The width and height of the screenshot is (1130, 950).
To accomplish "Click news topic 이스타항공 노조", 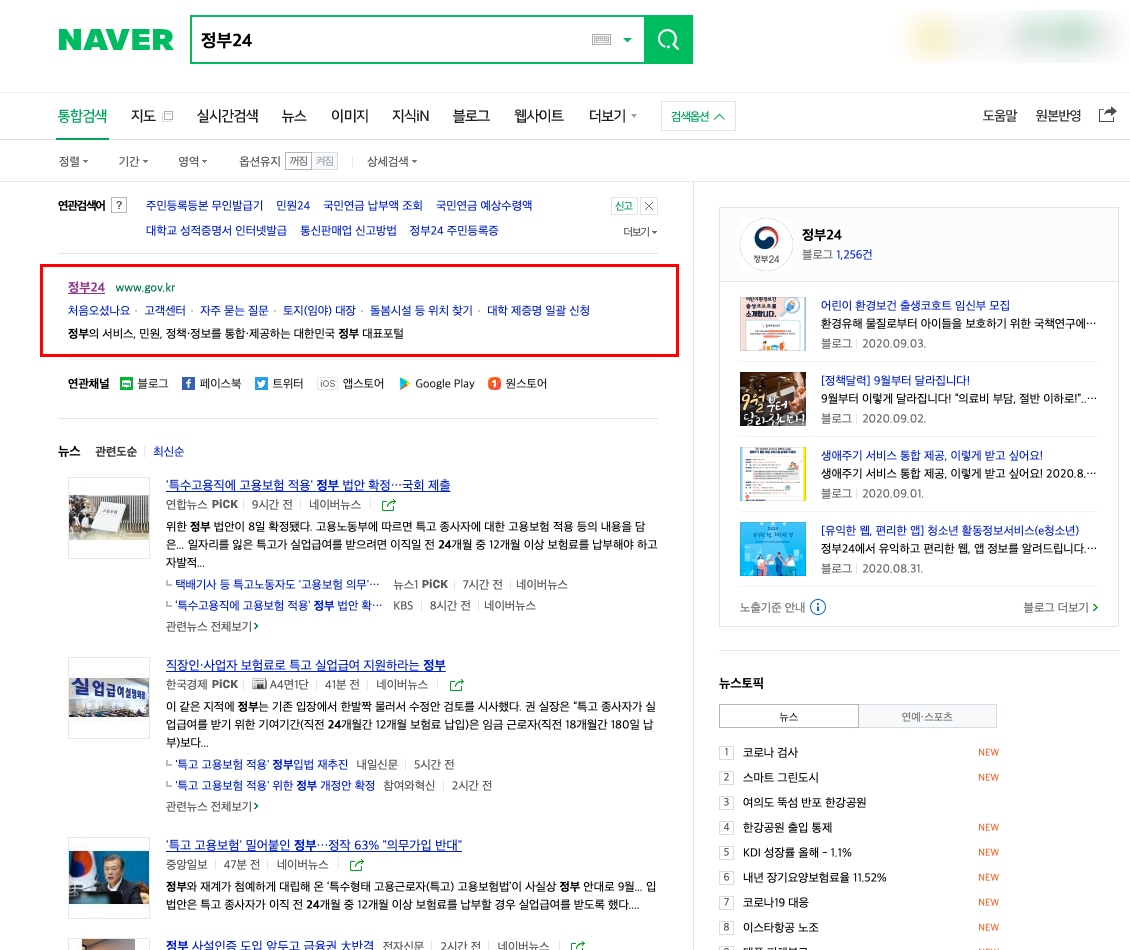I will (780, 928).
